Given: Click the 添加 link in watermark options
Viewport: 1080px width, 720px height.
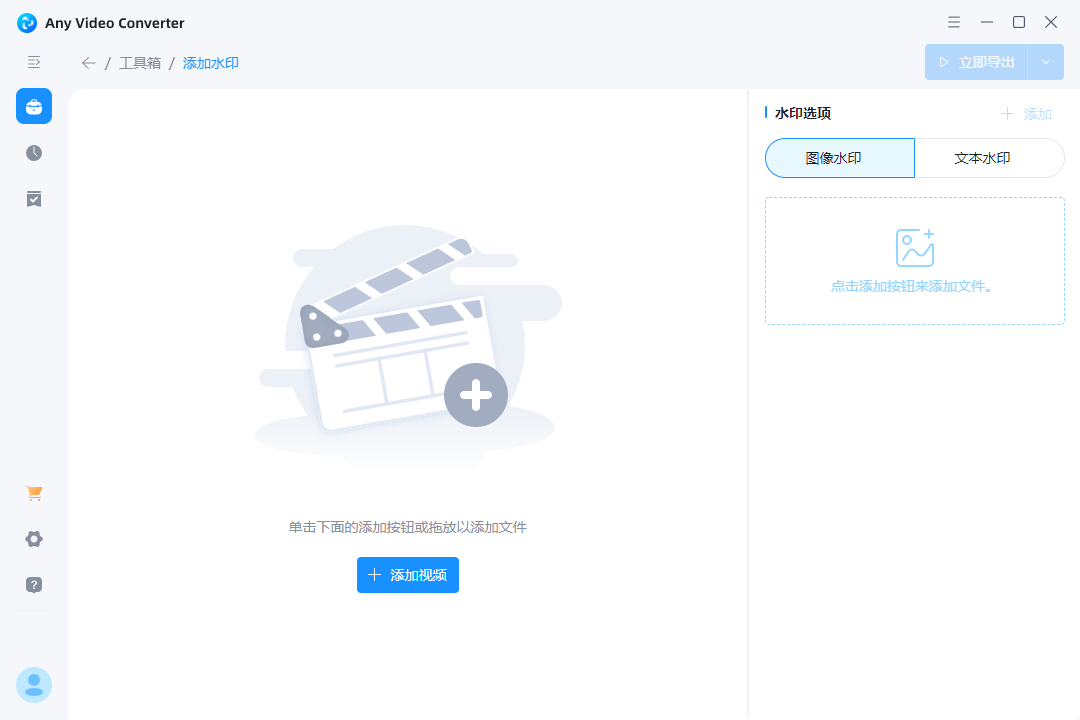Looking at the screenshot, I should click(x=1027, y=113).
